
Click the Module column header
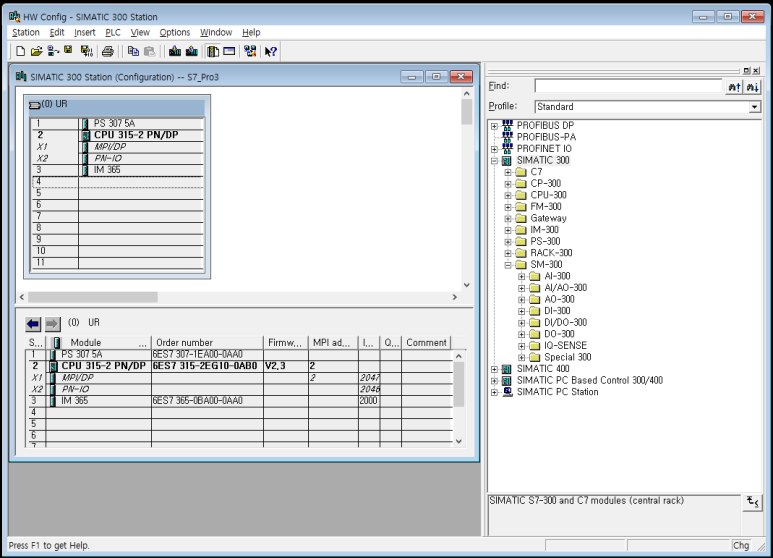(99, 343)
